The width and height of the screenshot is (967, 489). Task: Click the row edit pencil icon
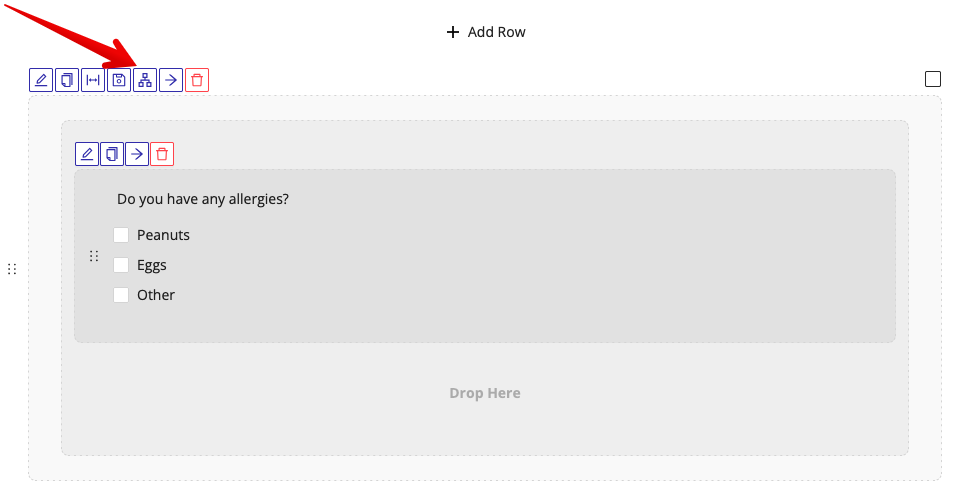point(41,80)
